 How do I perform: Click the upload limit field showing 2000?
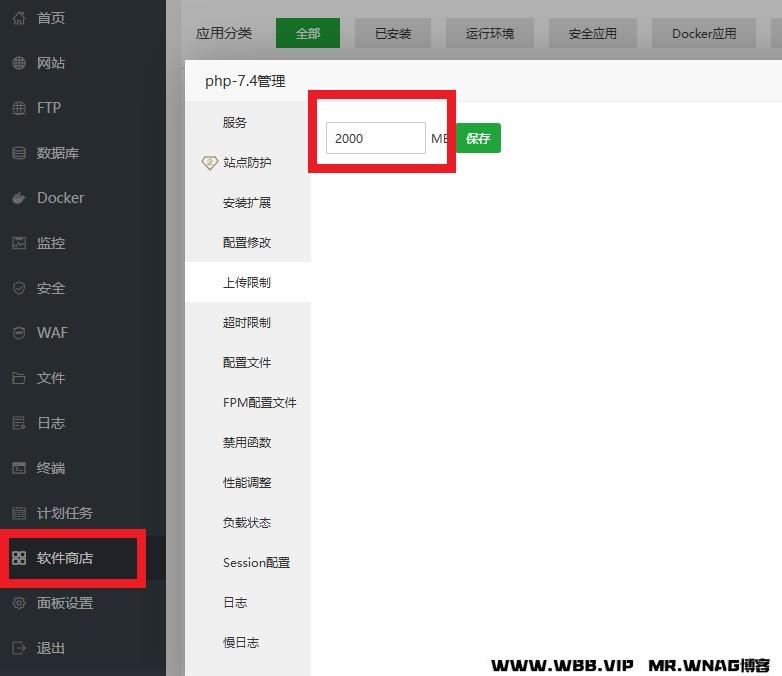tap(376, 138)
